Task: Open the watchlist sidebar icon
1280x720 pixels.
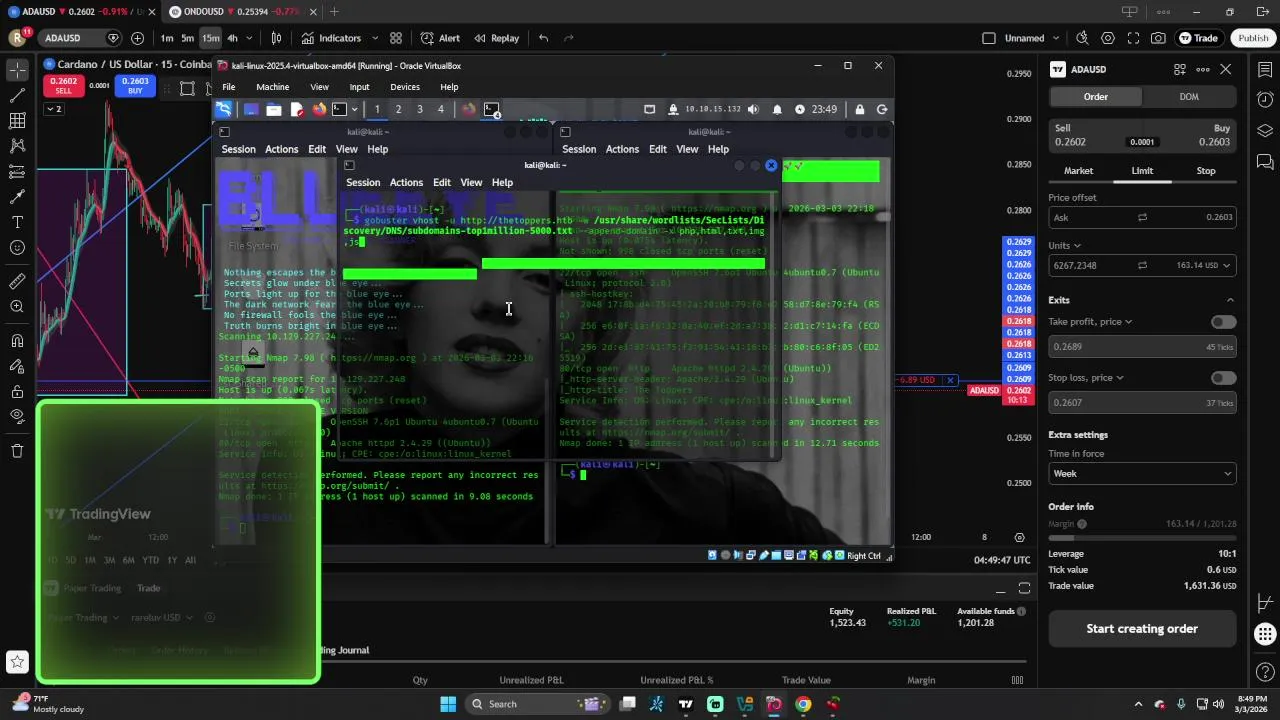Action: [1265, 69]
